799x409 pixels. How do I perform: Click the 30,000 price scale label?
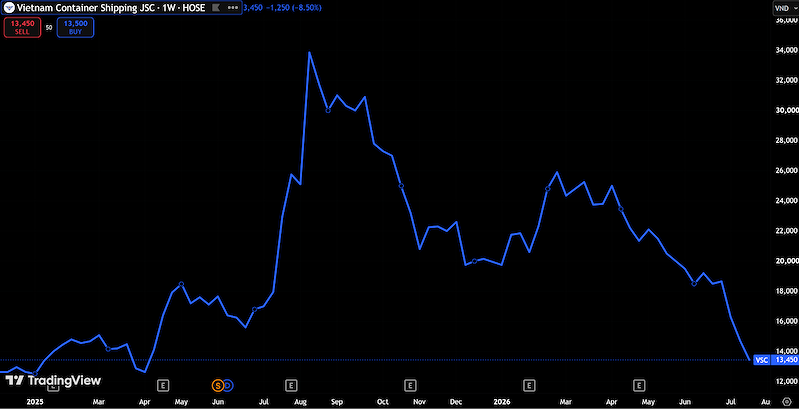tap(785, 111)
